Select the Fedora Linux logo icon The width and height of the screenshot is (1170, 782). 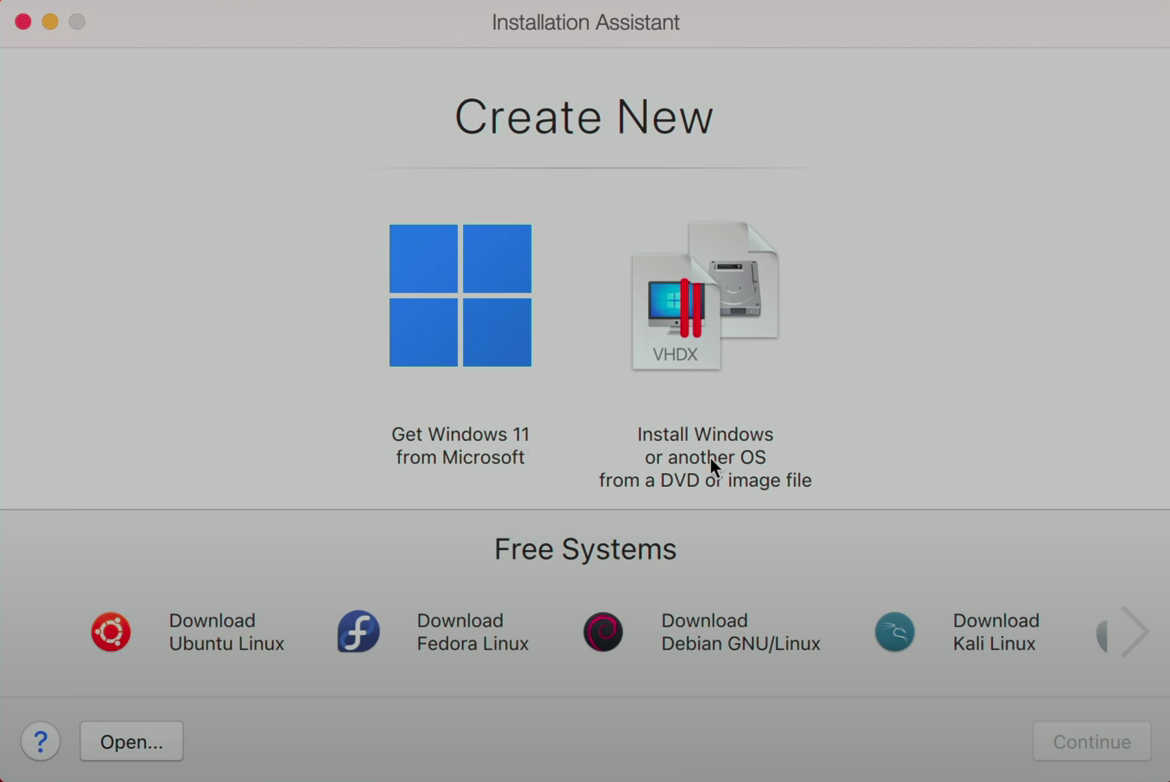[x=358, y=632]
